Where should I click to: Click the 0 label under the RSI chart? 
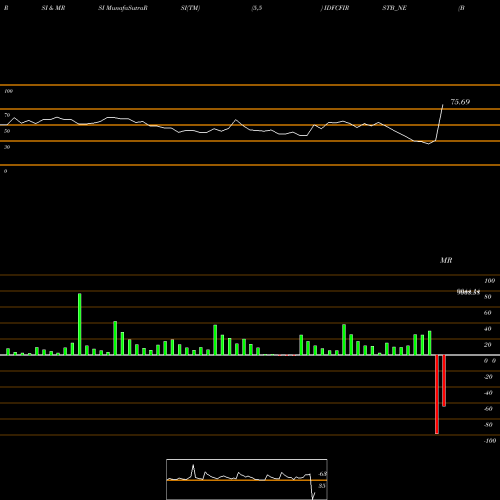(5, 171)
